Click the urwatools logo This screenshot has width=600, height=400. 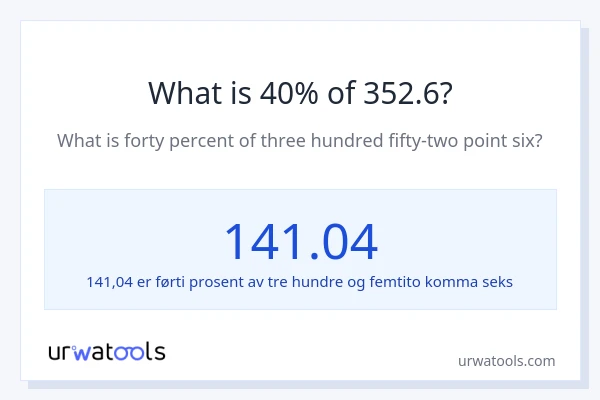coord(106,351)
